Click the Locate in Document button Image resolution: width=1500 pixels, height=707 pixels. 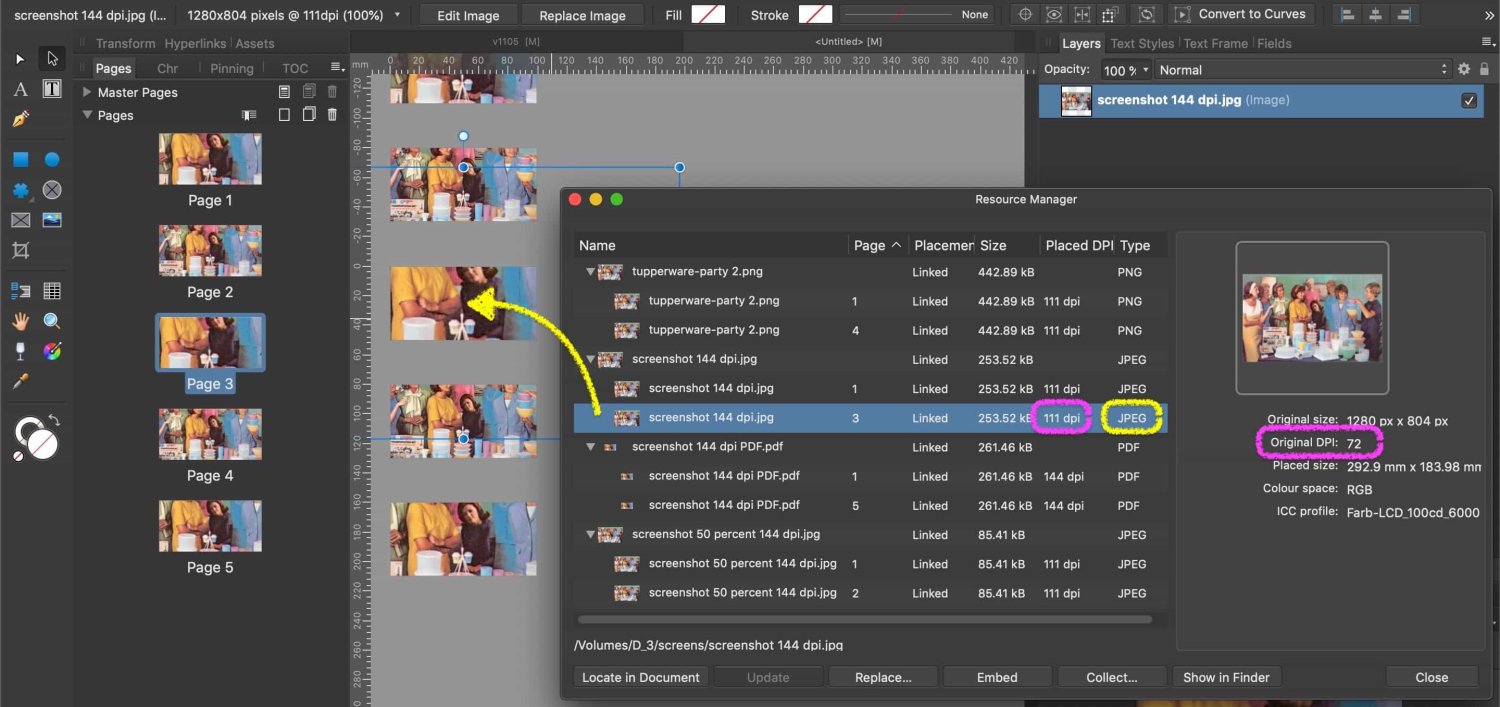click(x=641, y=677)
